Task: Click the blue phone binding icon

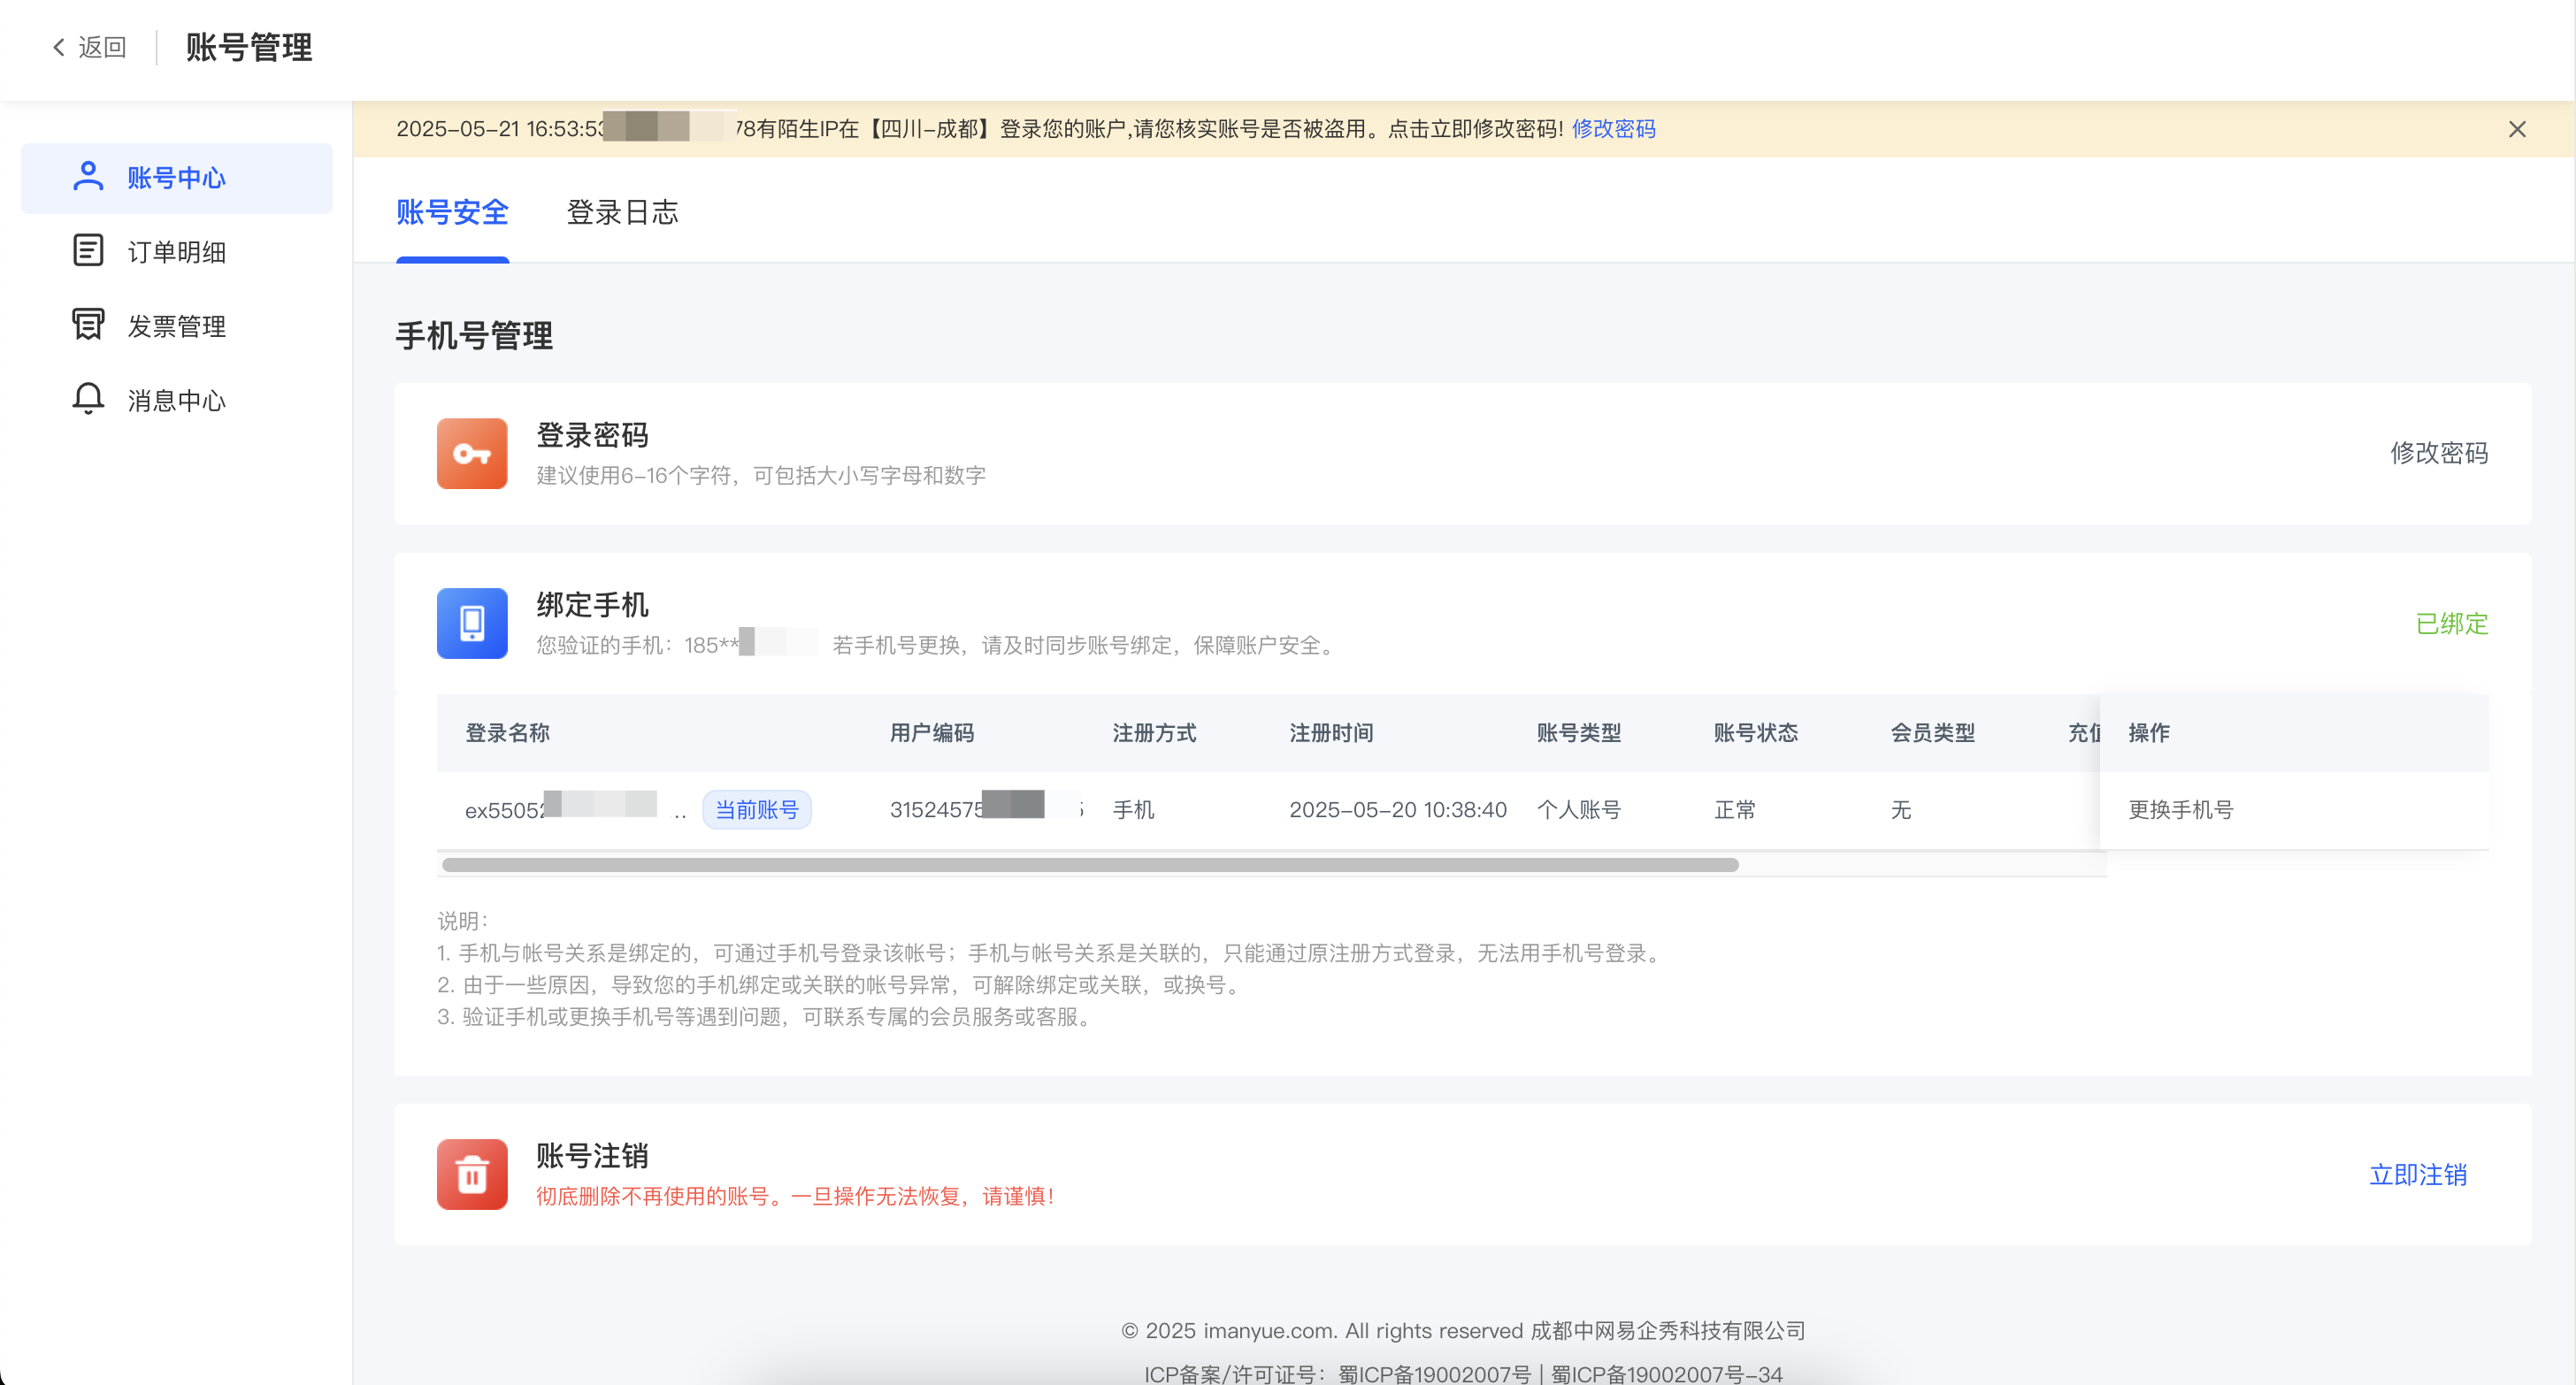Action: click(x=472, y=623)
